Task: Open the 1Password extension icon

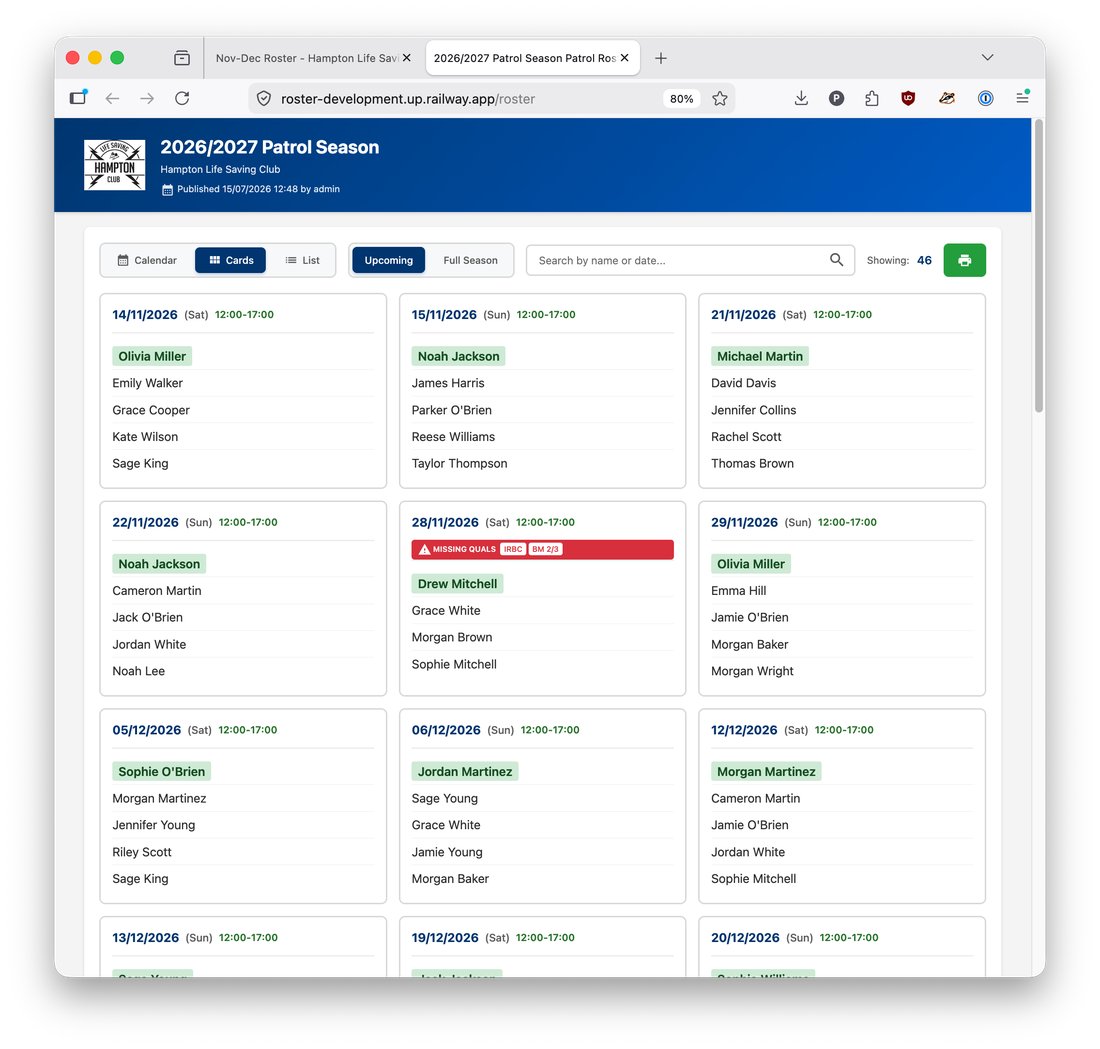Action: (985, 98)
